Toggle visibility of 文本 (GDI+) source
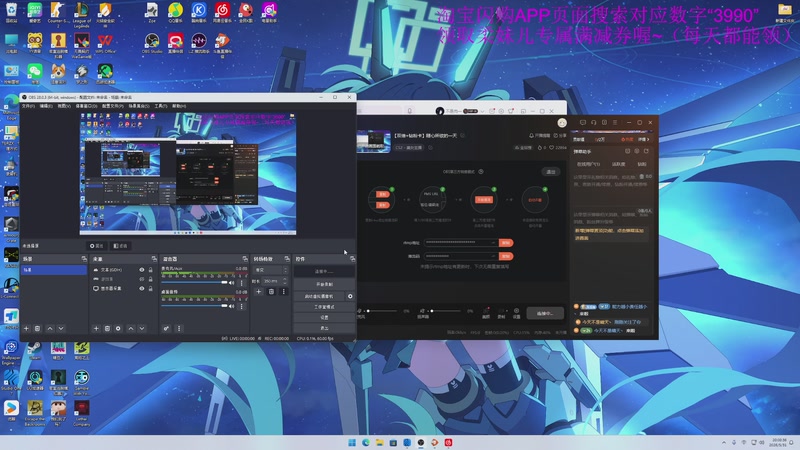This screenshot has height=450, width=800. 142,270
